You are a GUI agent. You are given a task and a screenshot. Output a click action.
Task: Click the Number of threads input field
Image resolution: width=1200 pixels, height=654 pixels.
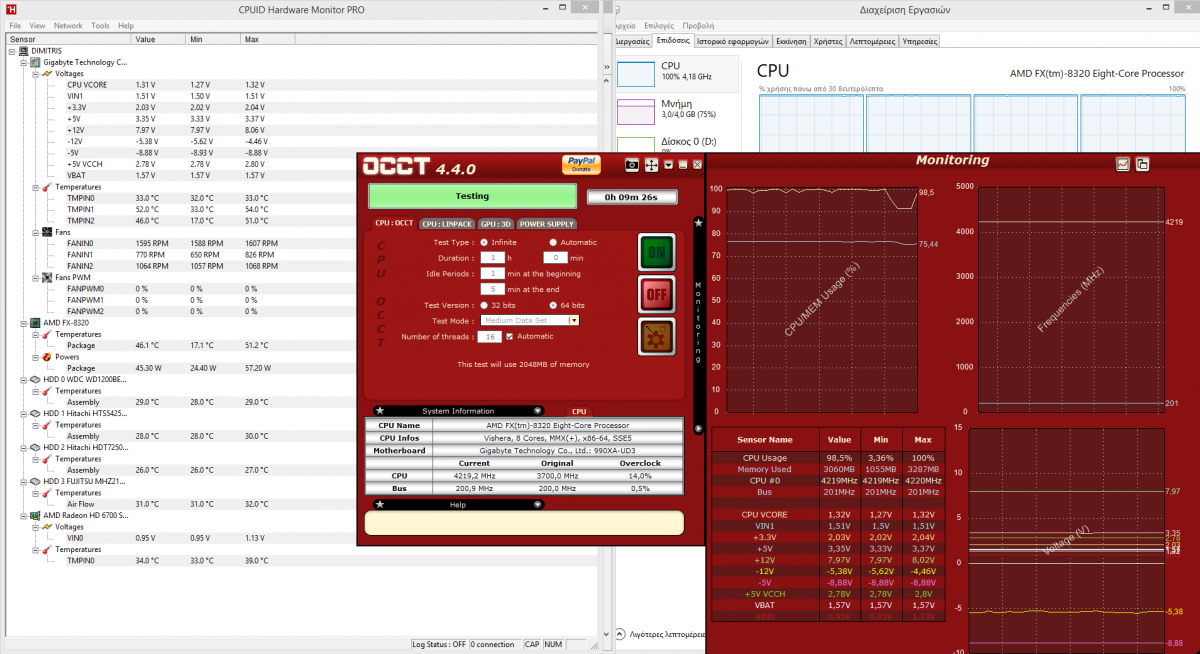(x=492, y=336)
